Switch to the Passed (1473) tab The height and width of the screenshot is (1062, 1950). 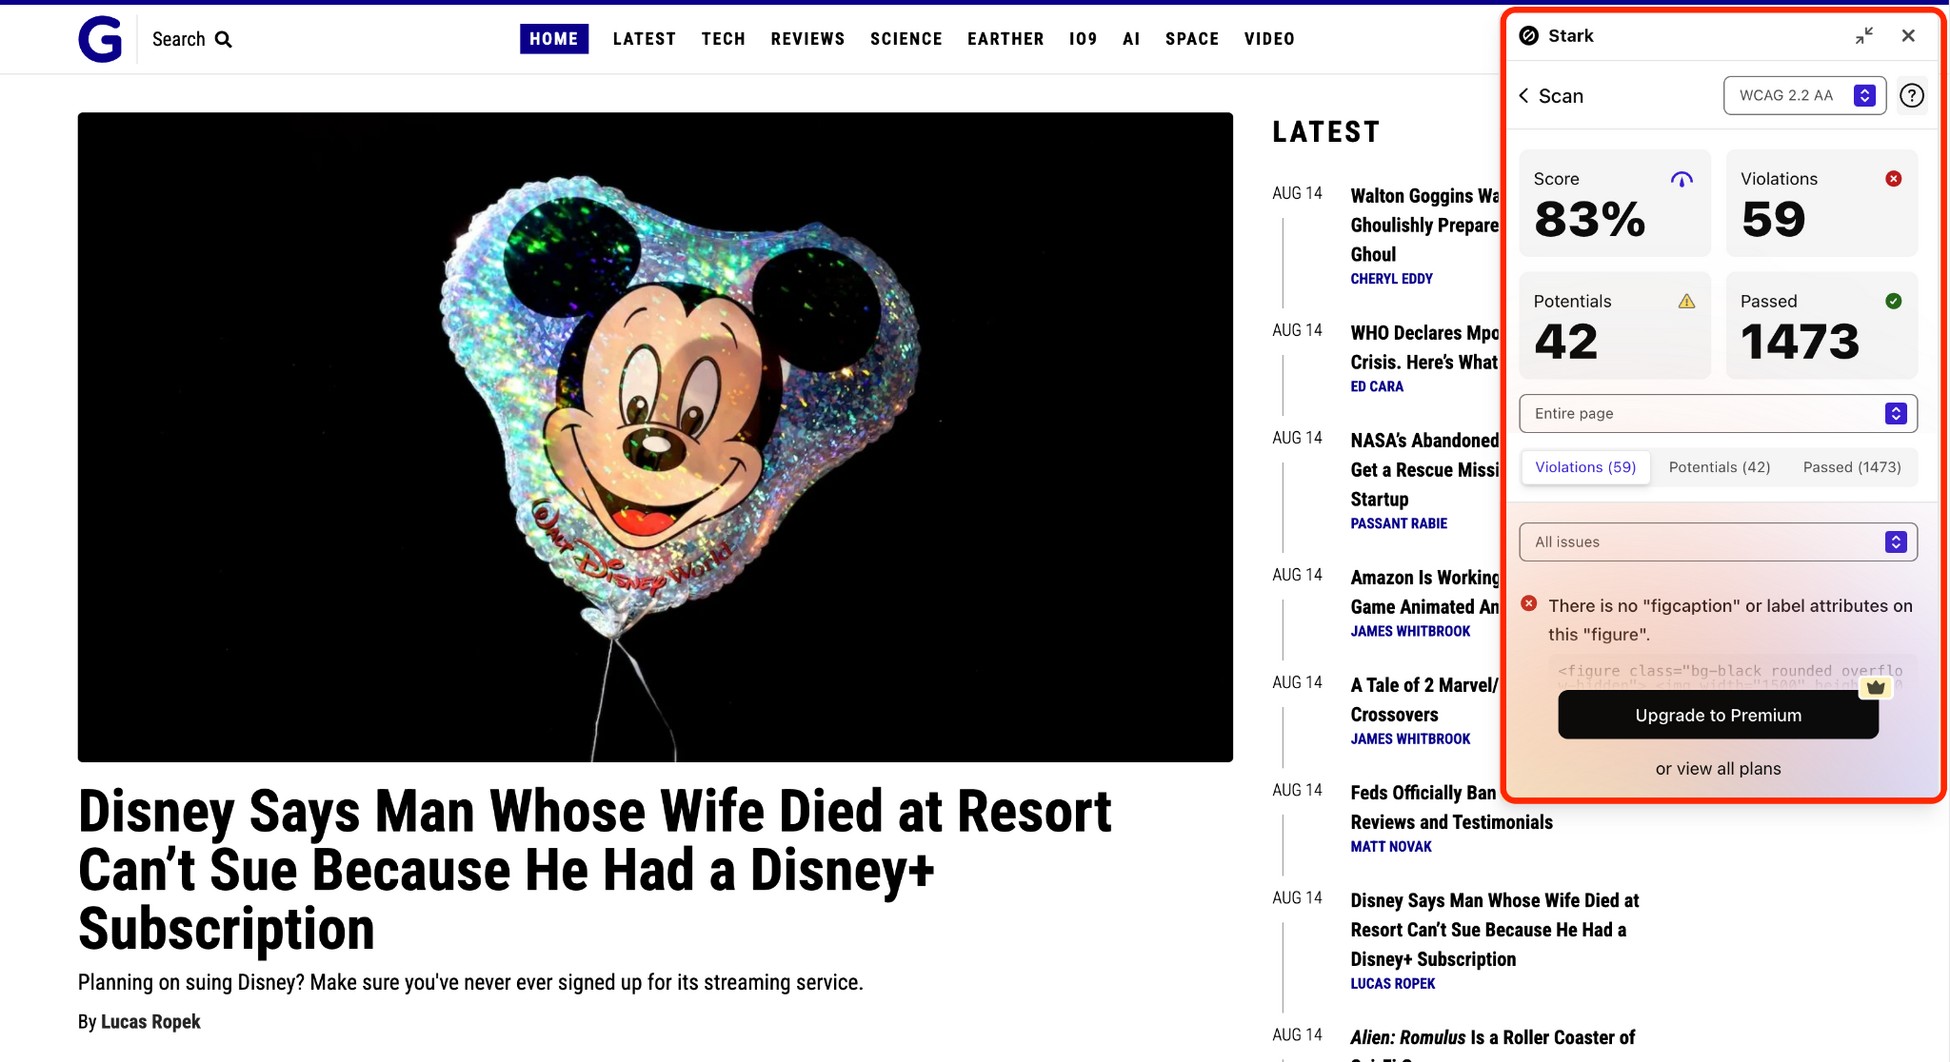[1852, 467]
